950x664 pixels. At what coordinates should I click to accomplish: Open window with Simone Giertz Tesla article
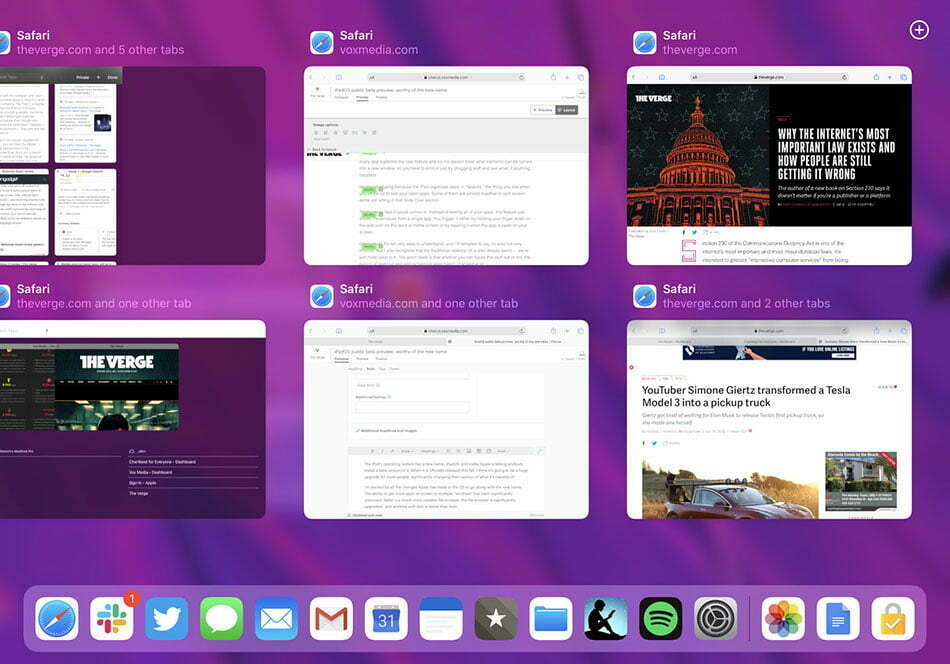[769, 419]
